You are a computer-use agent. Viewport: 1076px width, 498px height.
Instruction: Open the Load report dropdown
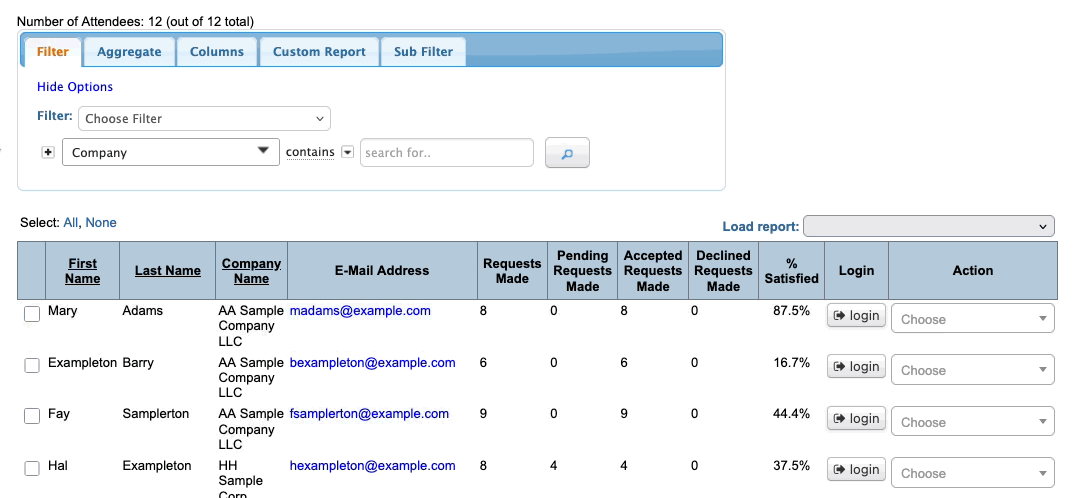[x=928, y=226]
